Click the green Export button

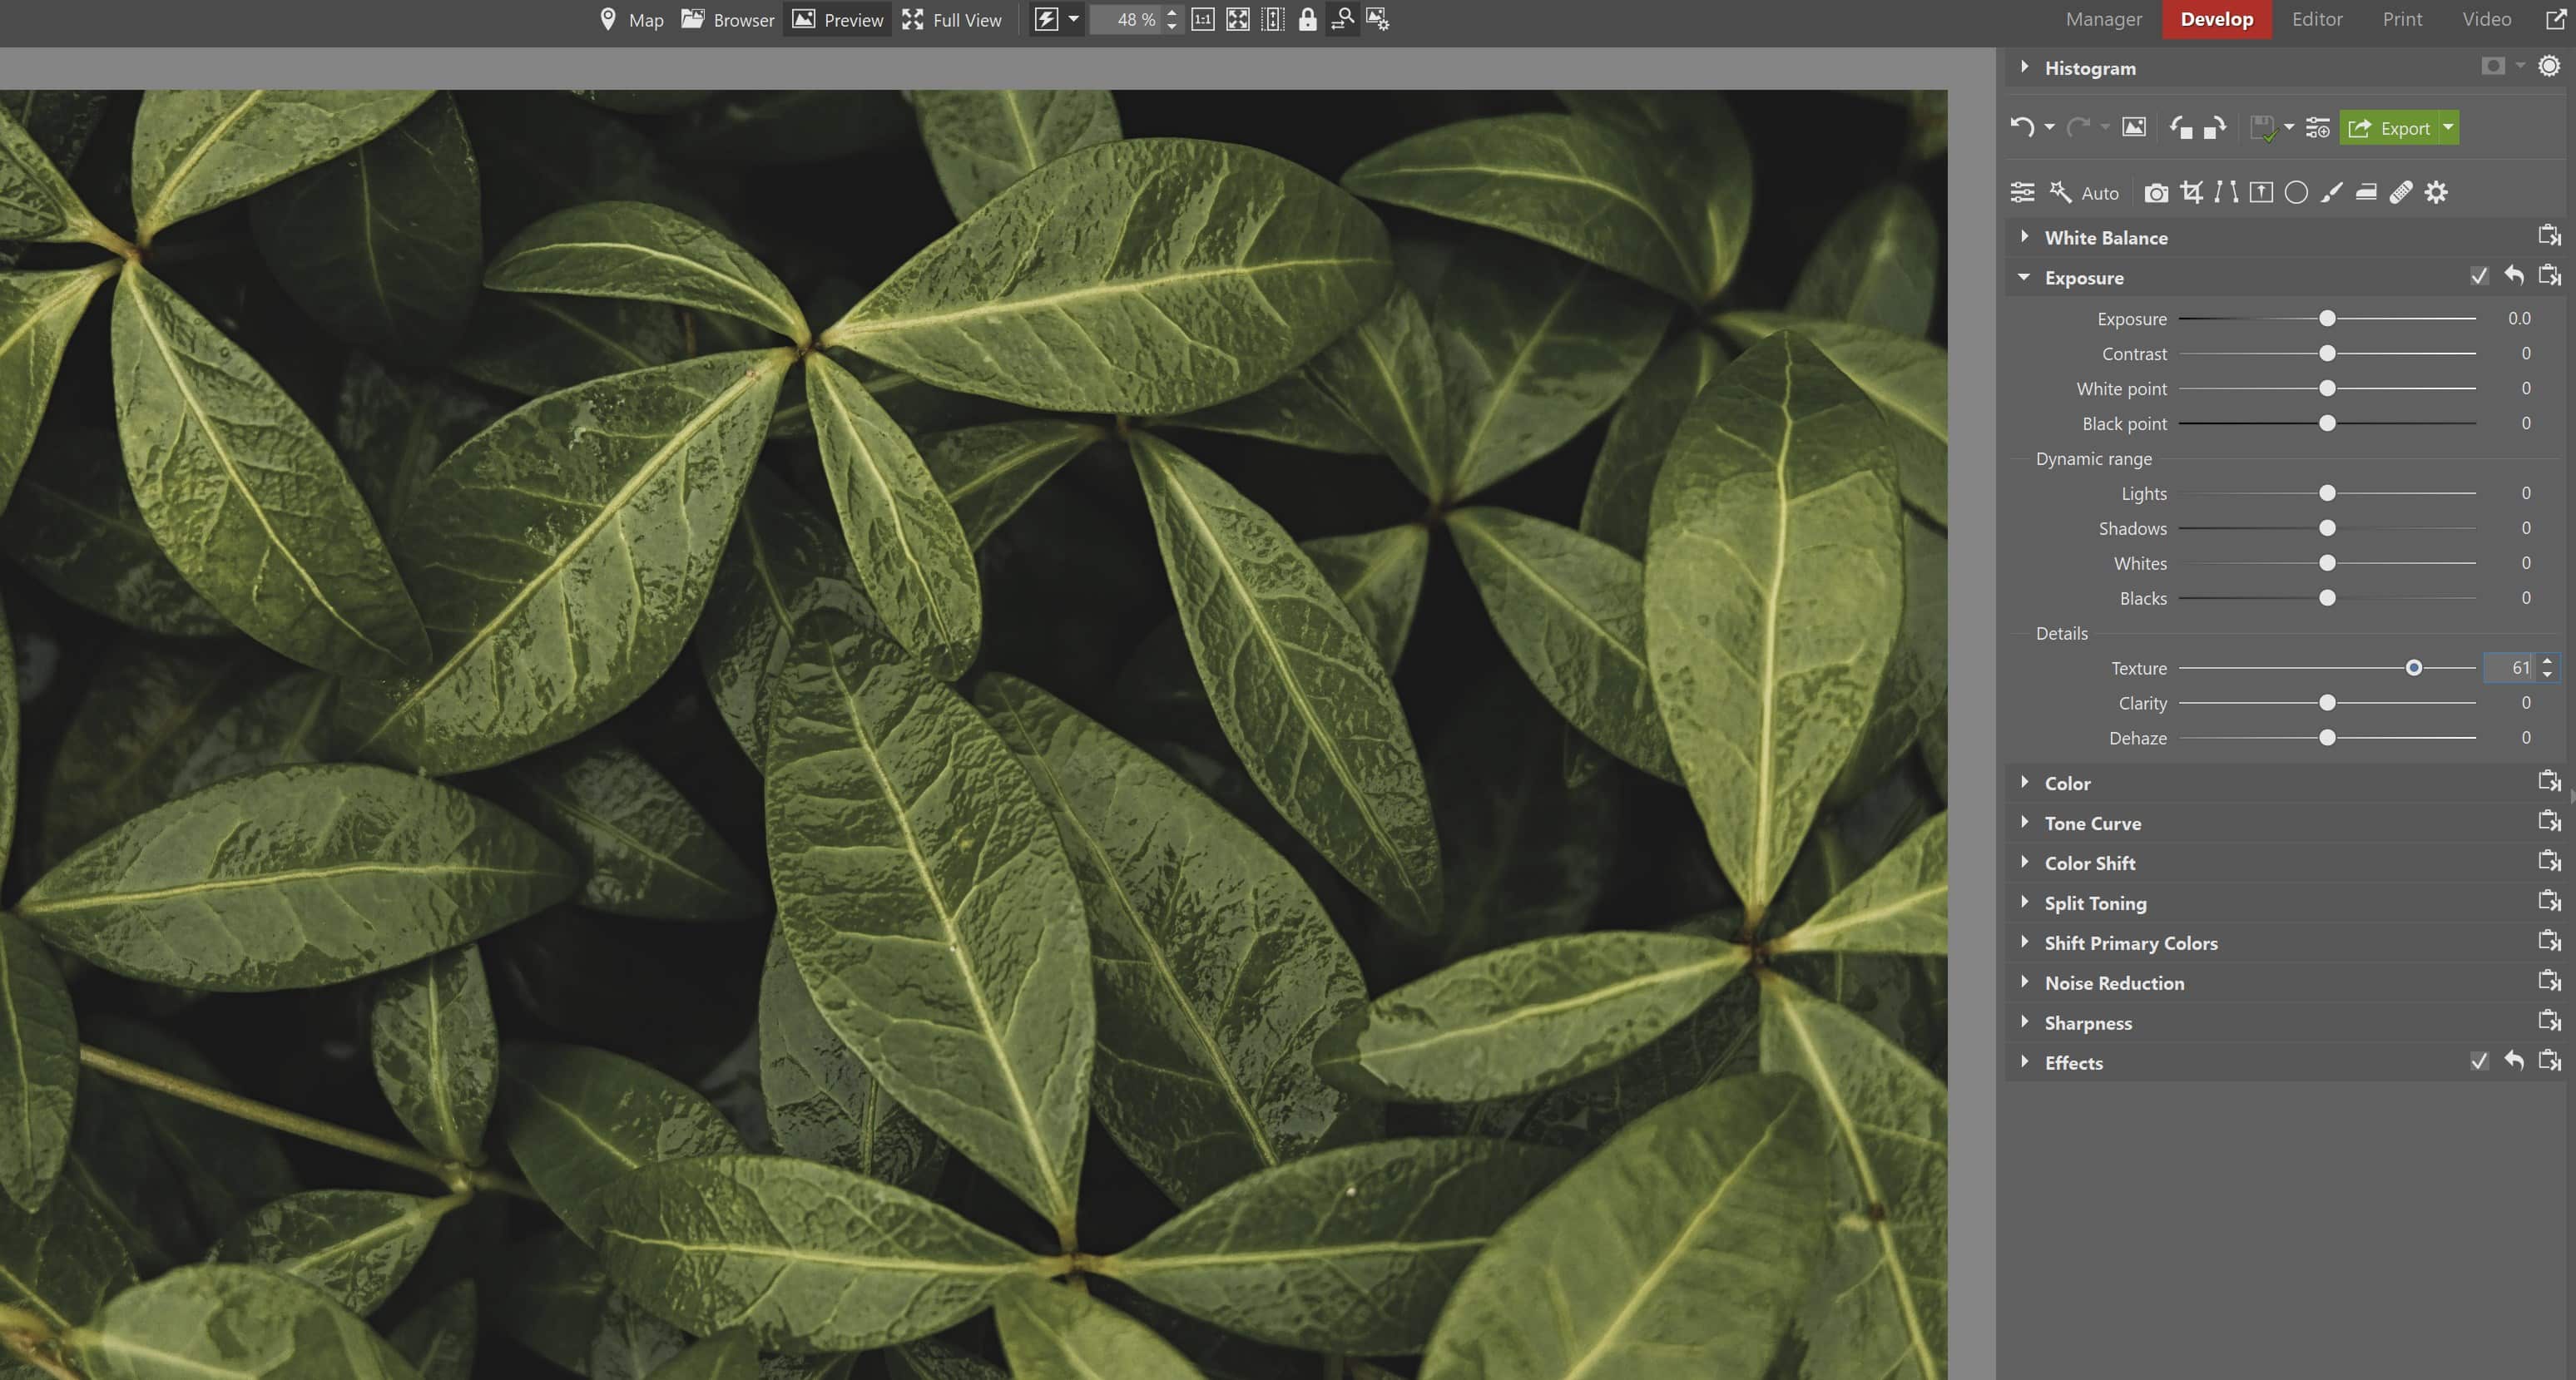pos(2388,127)
